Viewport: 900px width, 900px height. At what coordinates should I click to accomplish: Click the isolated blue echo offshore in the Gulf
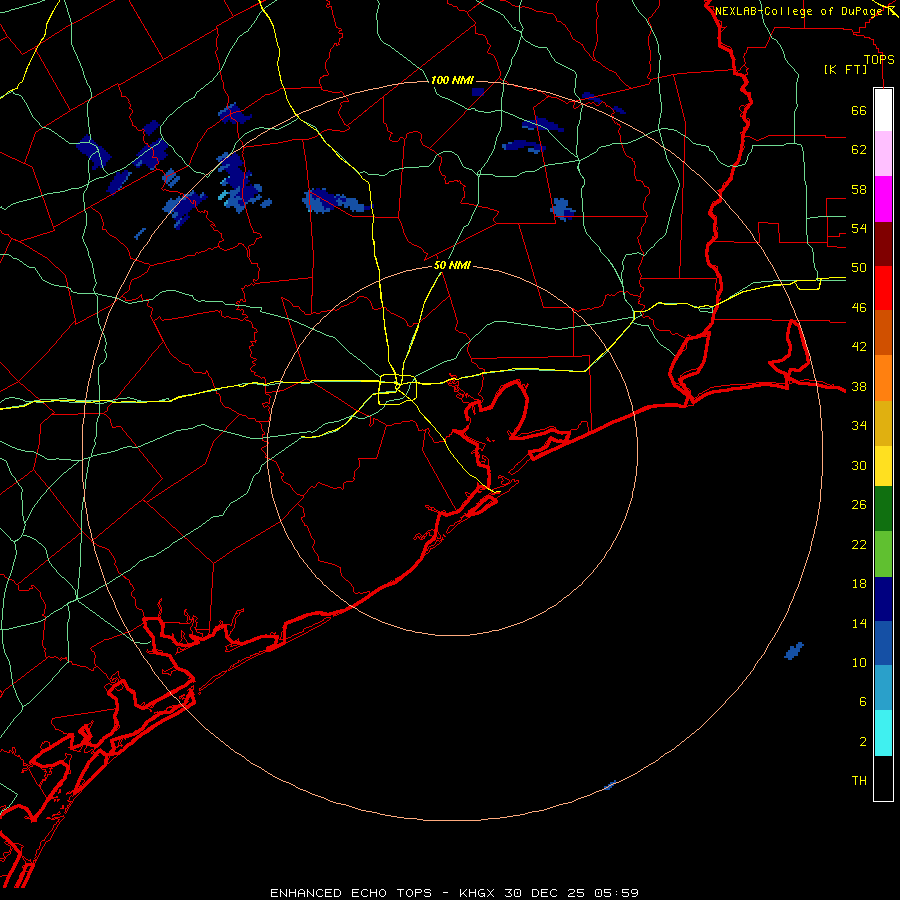(794, 651)
